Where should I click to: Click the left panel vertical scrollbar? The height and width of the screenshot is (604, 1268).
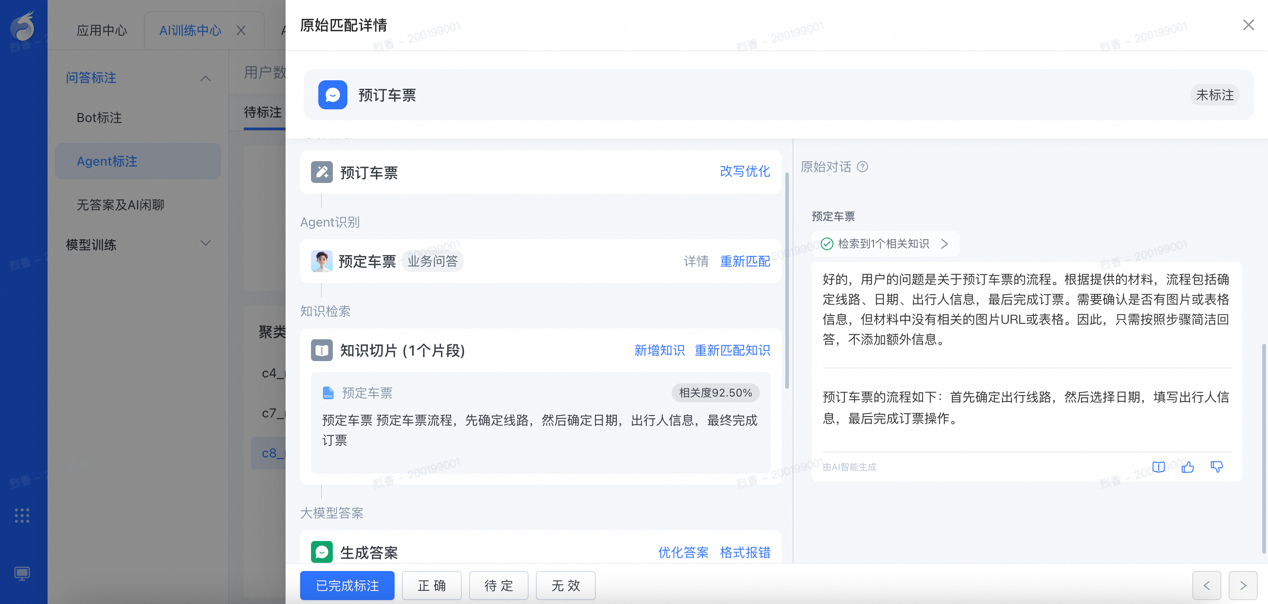click(787, 280)
